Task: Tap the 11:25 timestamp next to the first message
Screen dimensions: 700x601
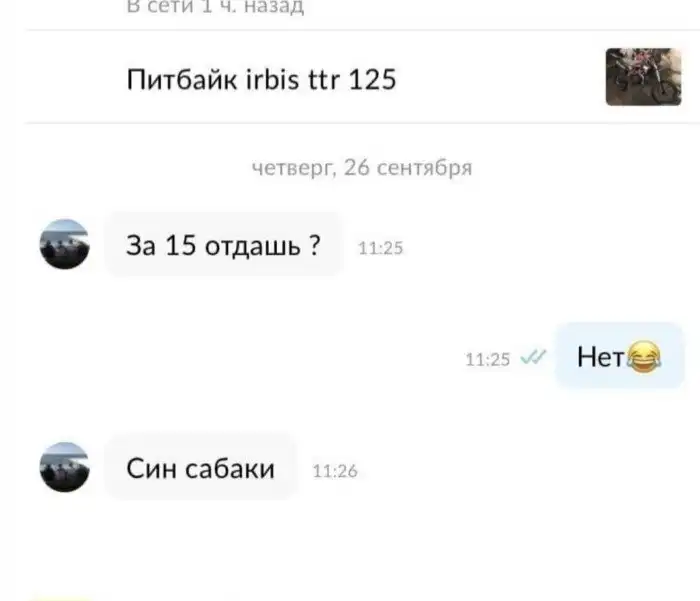Action: pos(380,248)
